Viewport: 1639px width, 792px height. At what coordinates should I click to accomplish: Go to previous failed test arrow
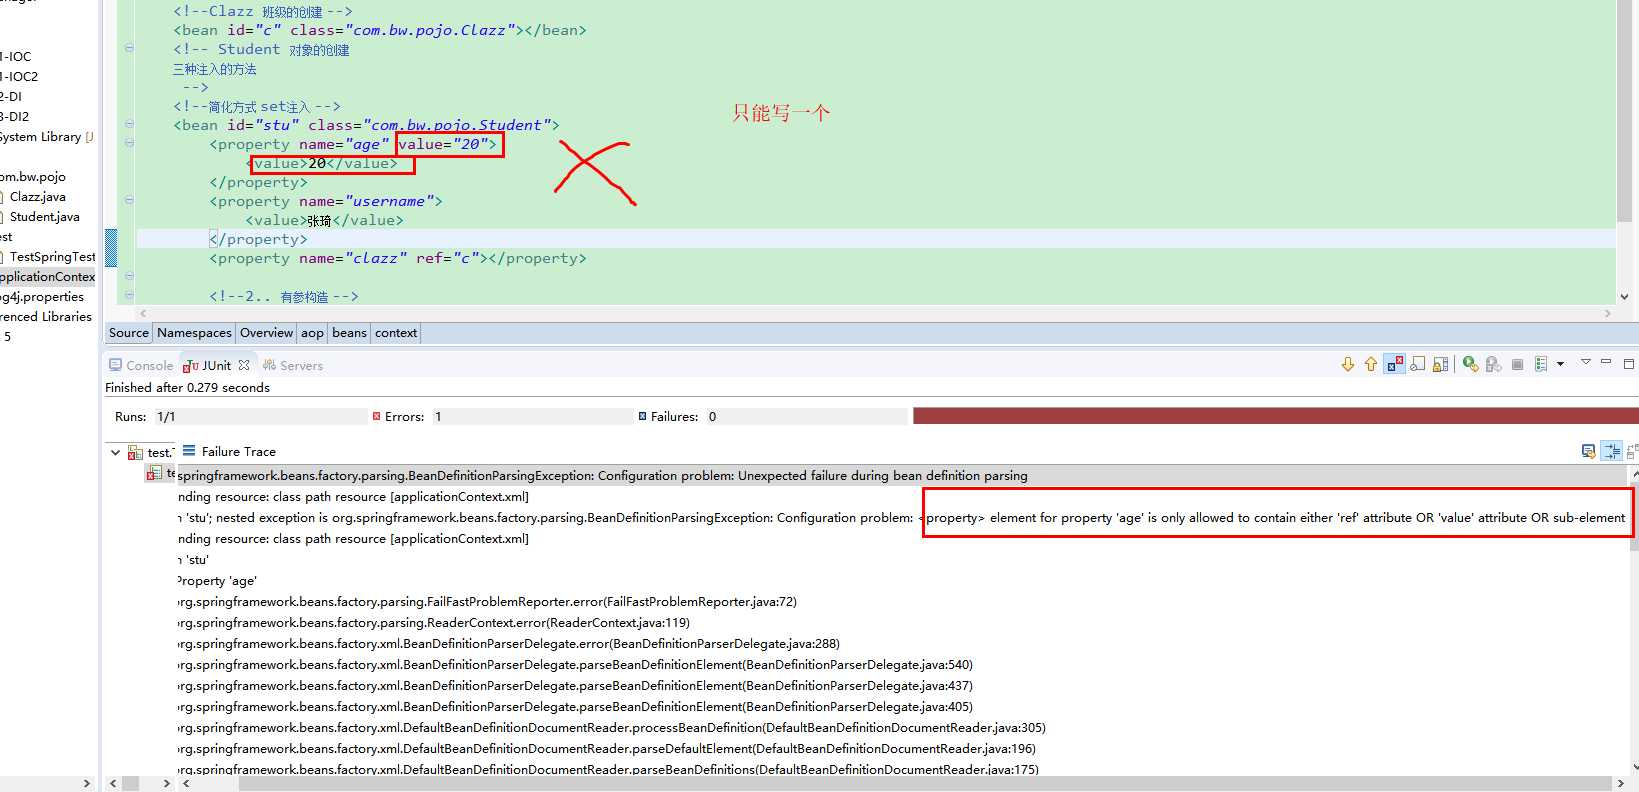tap(1371, 364)
